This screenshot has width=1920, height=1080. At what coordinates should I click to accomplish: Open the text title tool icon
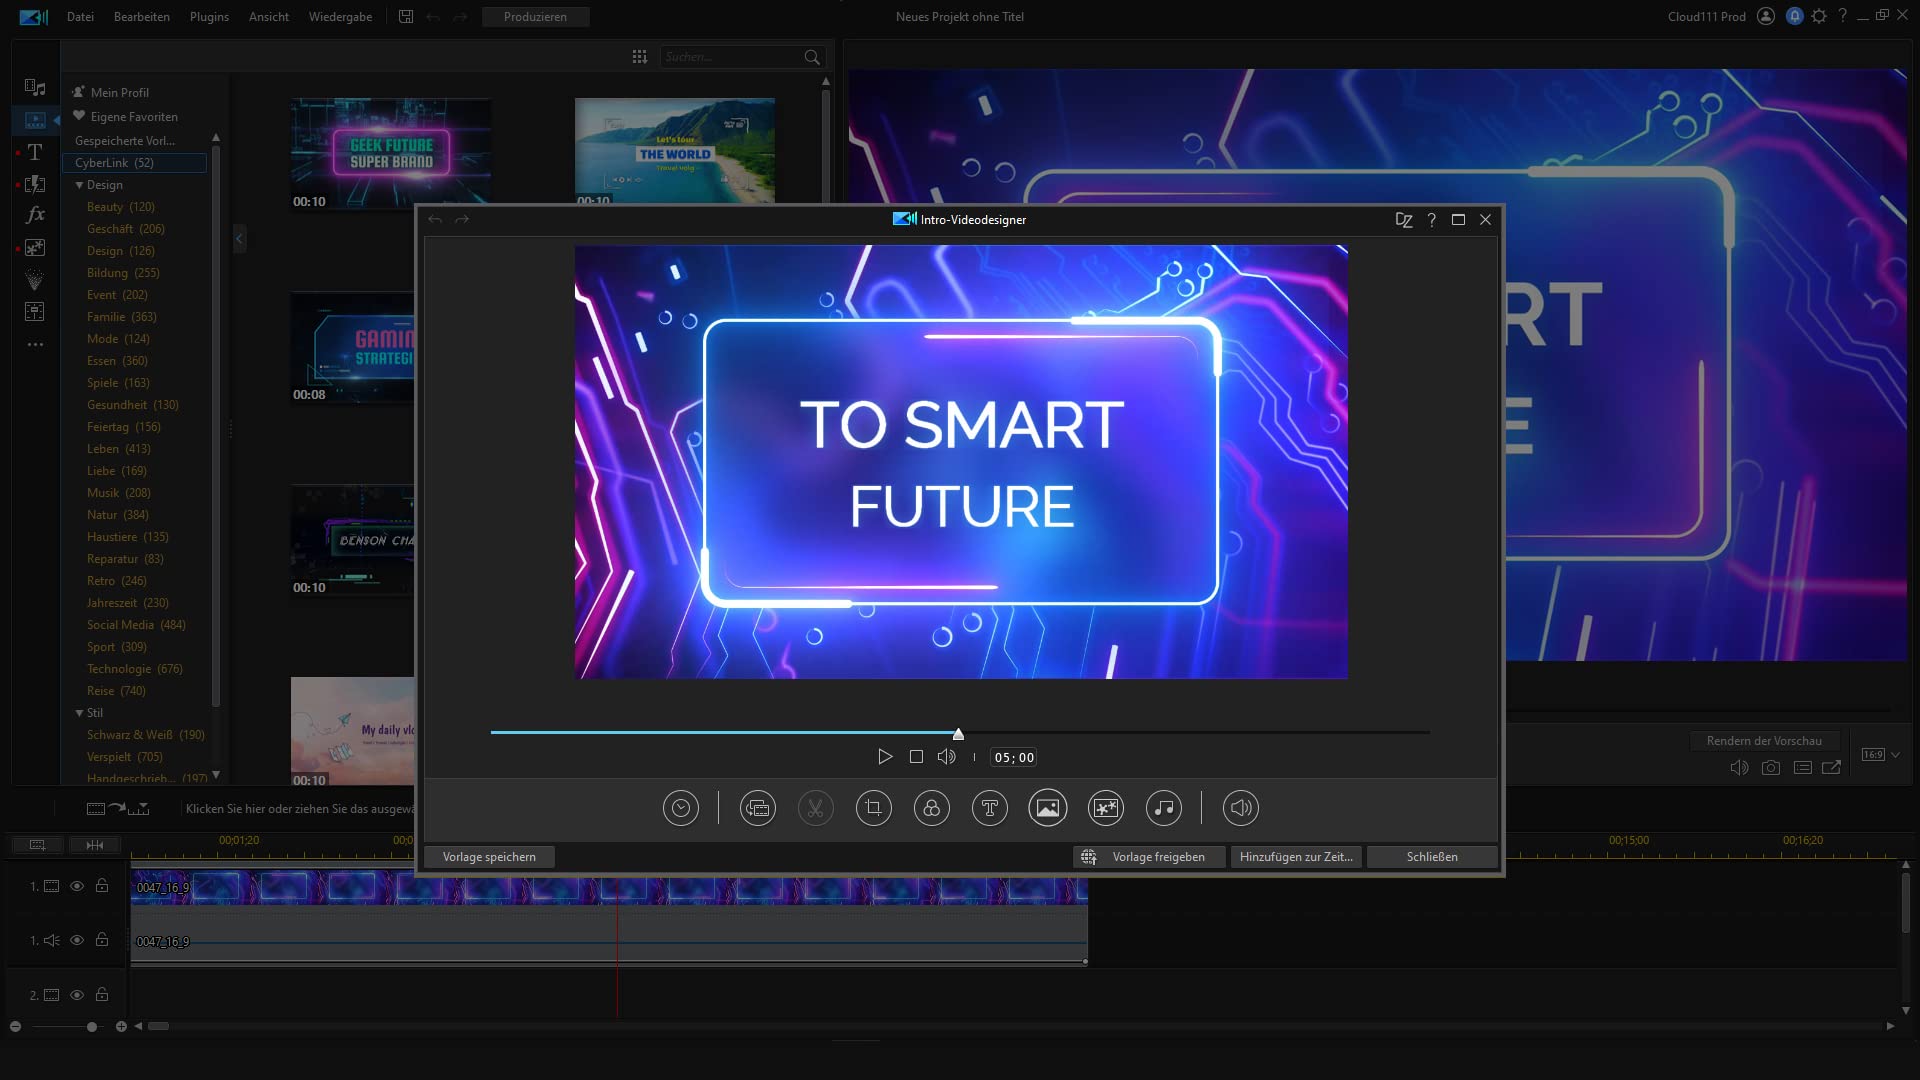point(990,808)
